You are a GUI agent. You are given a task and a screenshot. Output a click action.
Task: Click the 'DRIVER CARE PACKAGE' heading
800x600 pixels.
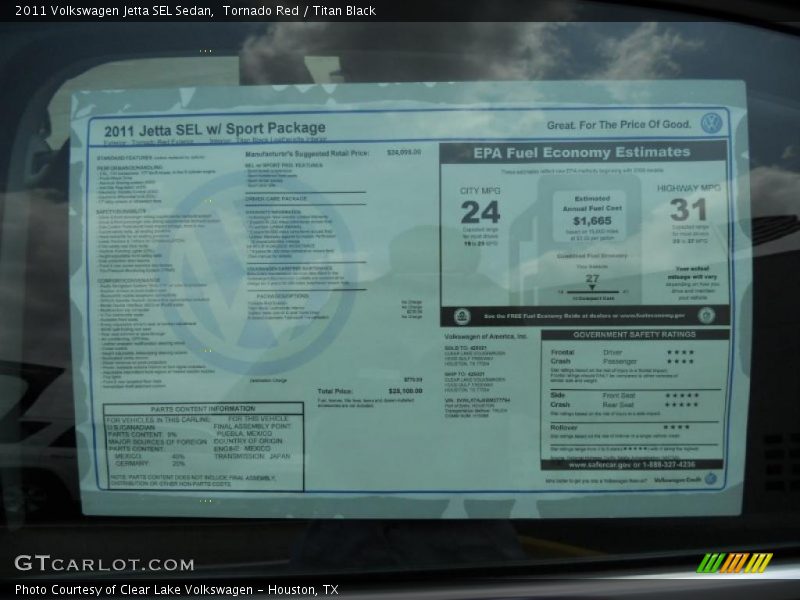point(276,198)
